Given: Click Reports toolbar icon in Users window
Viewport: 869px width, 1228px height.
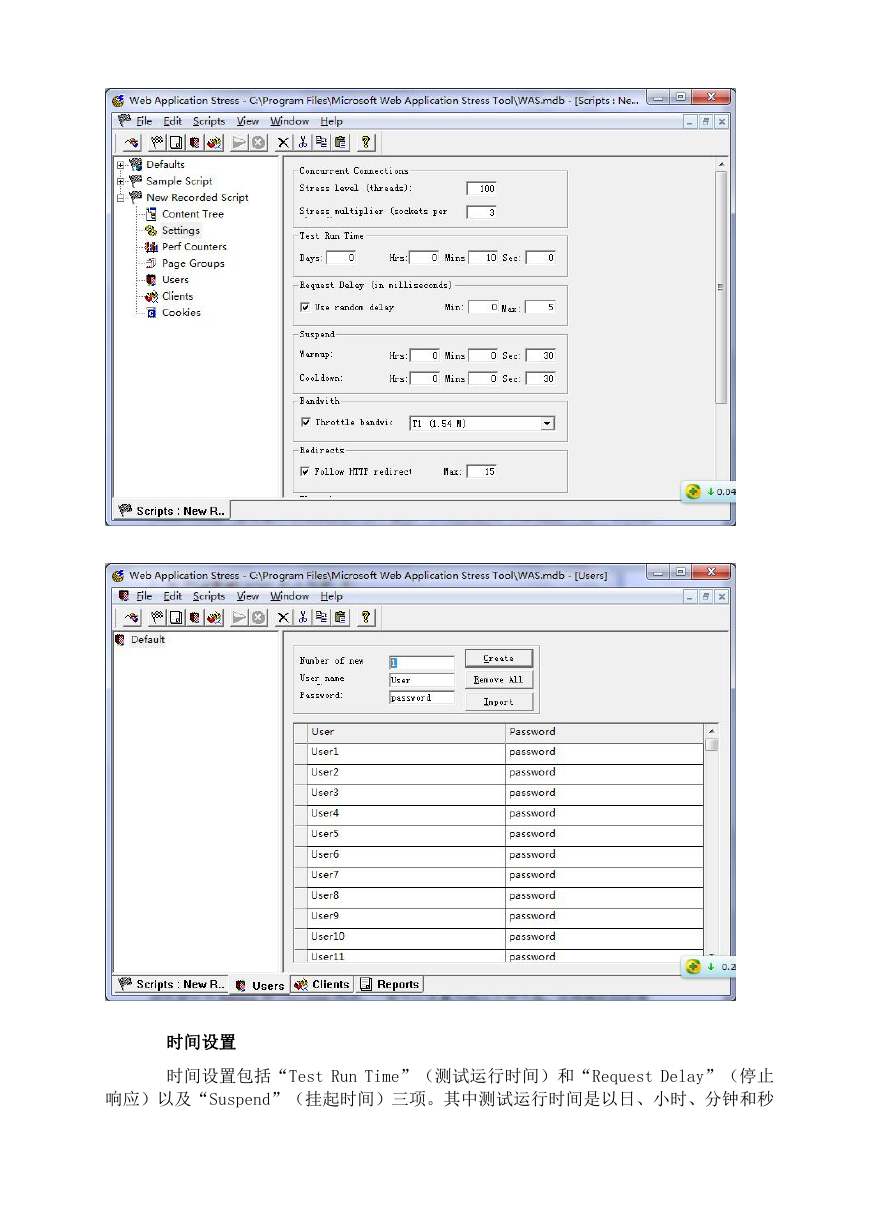Looking at the screenshot, I should (175, 617).
